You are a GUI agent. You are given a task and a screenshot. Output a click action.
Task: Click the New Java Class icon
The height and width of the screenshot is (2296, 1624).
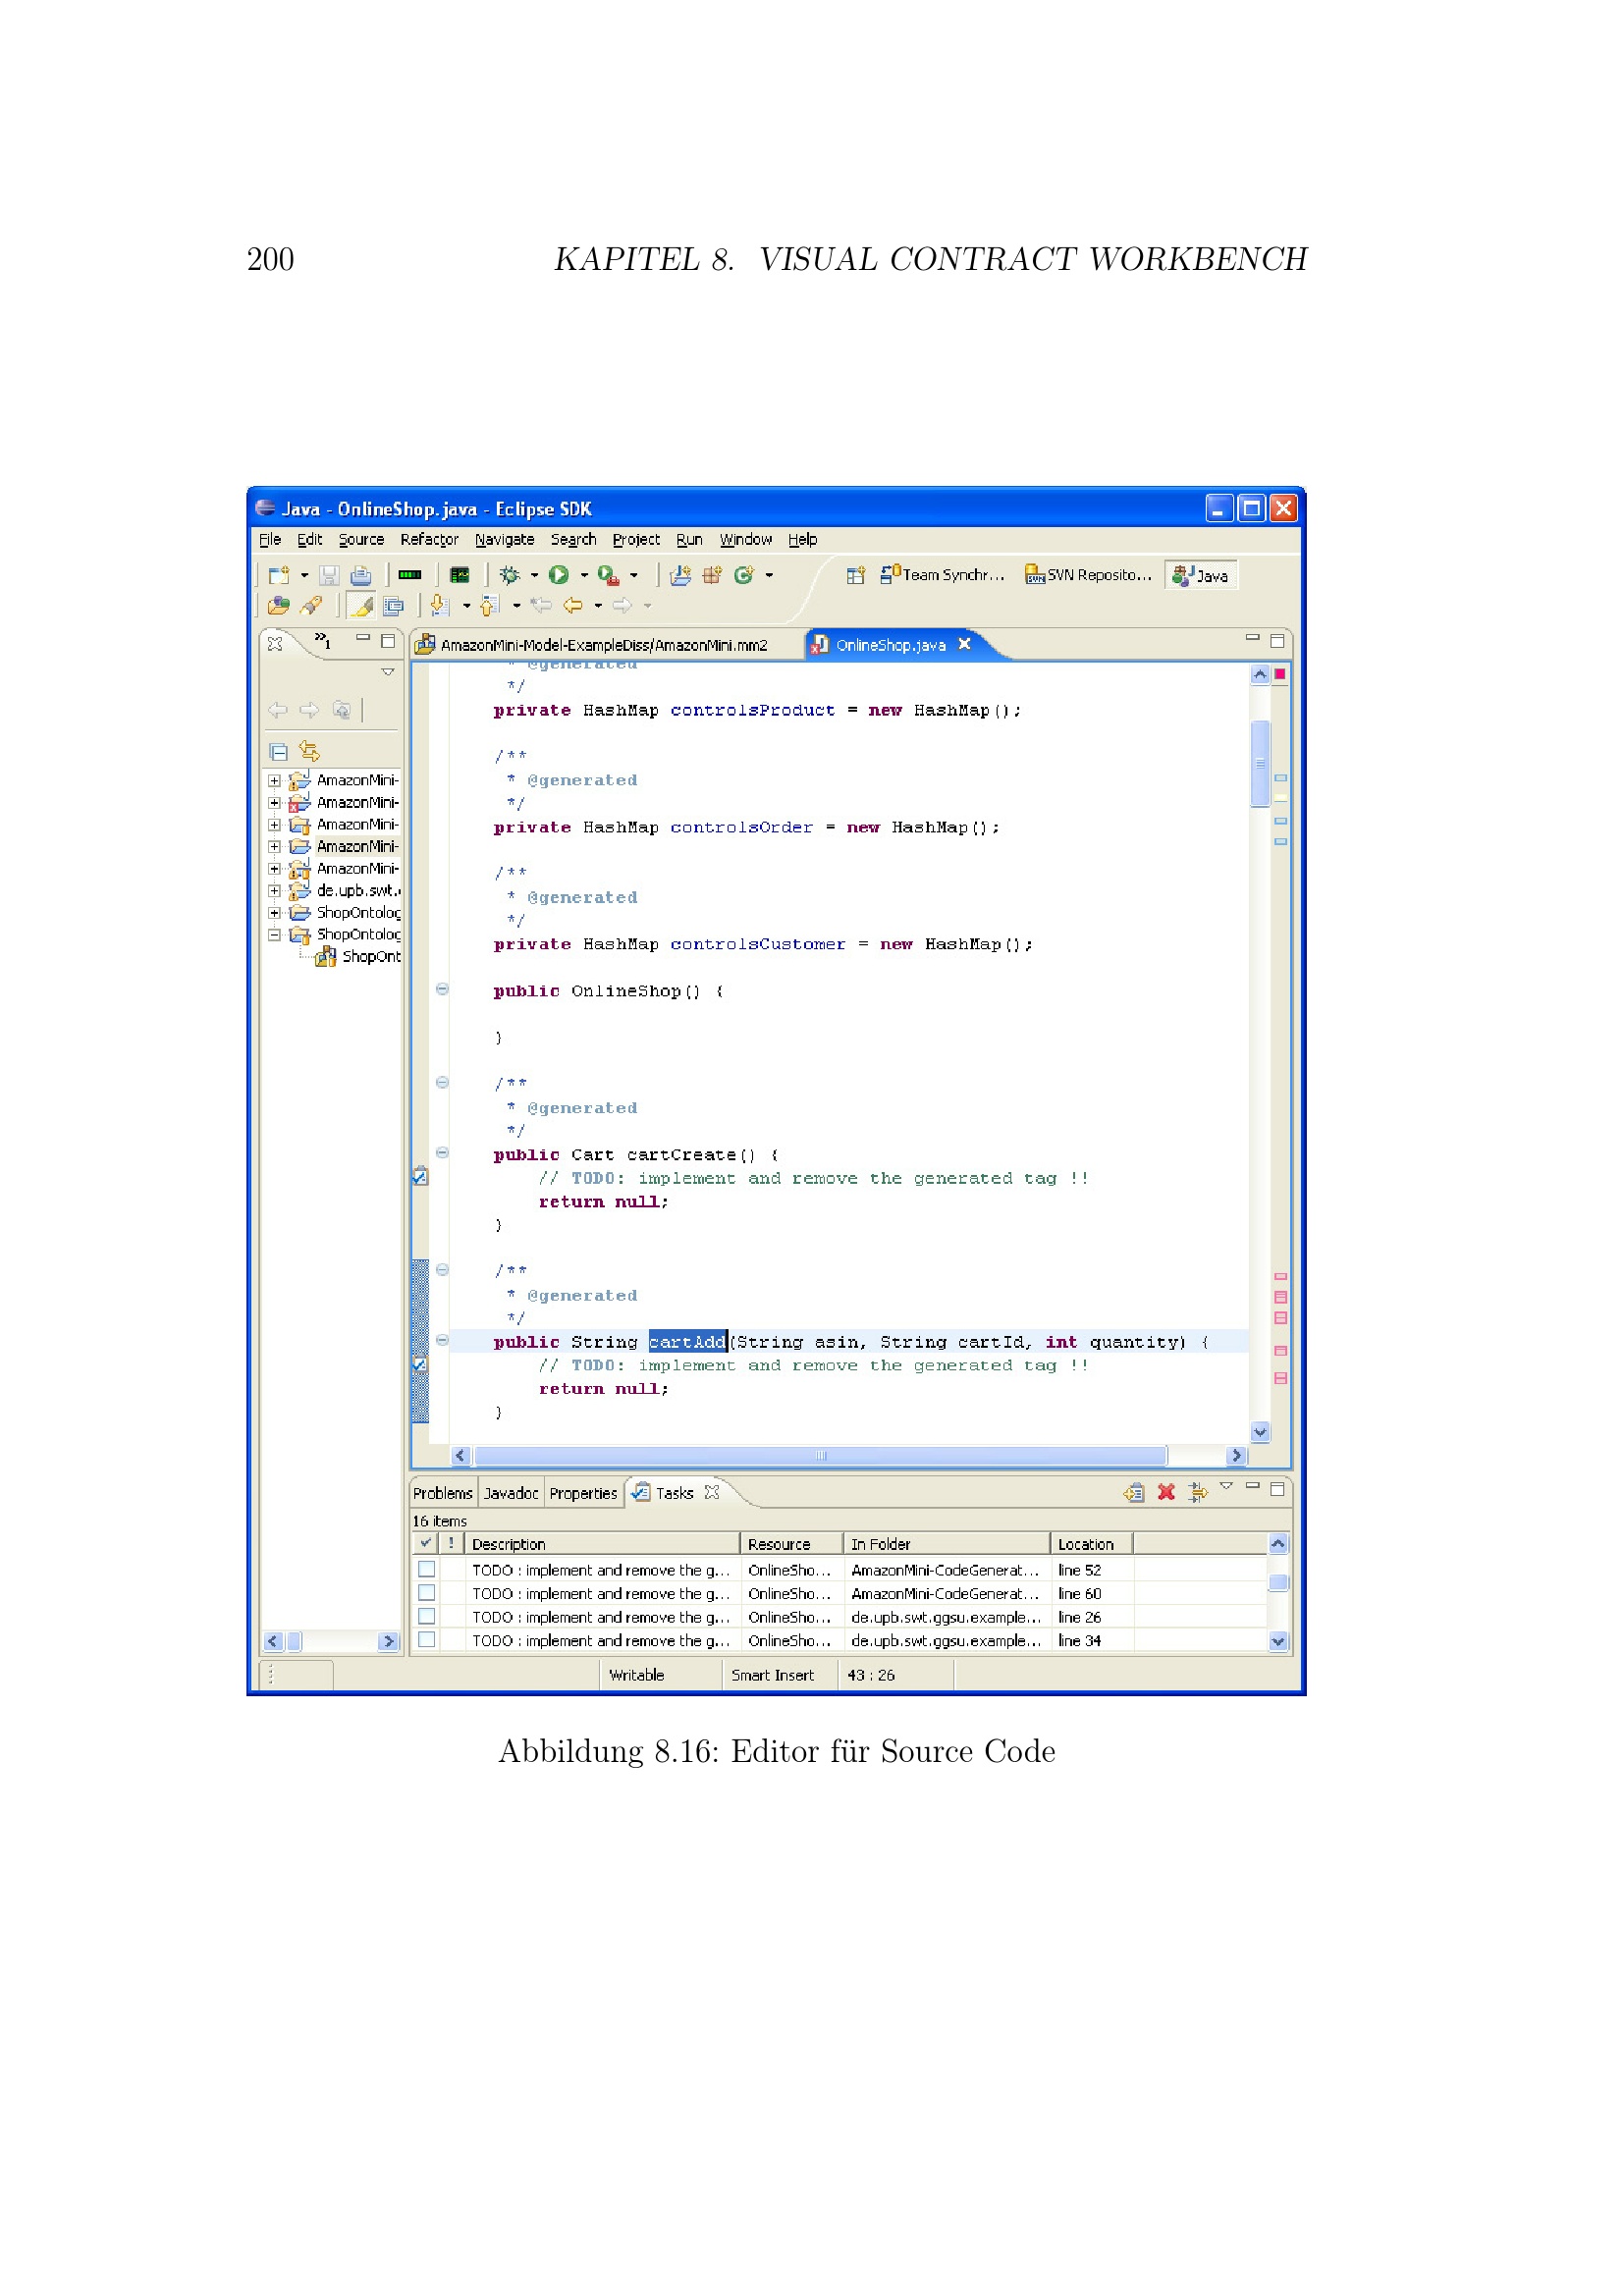pos(743,575)
